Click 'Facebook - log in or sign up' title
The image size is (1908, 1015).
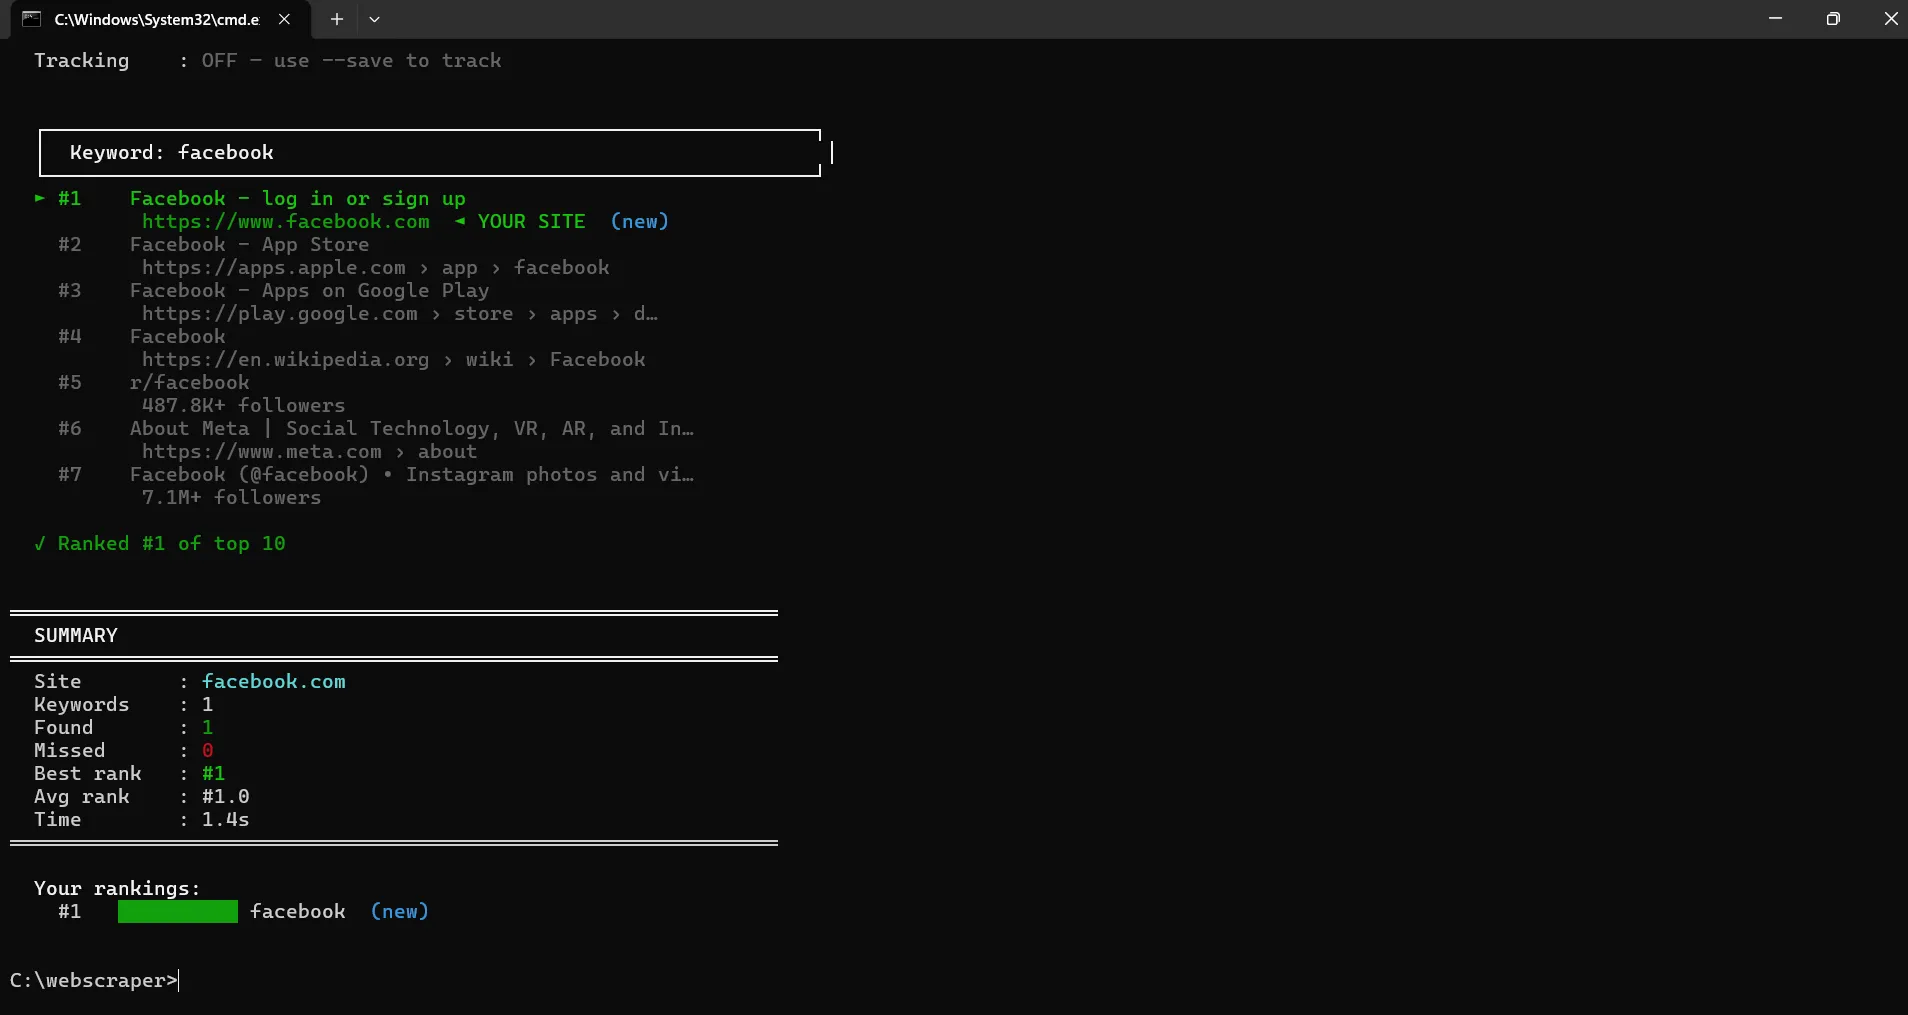[x=297, y=199]
